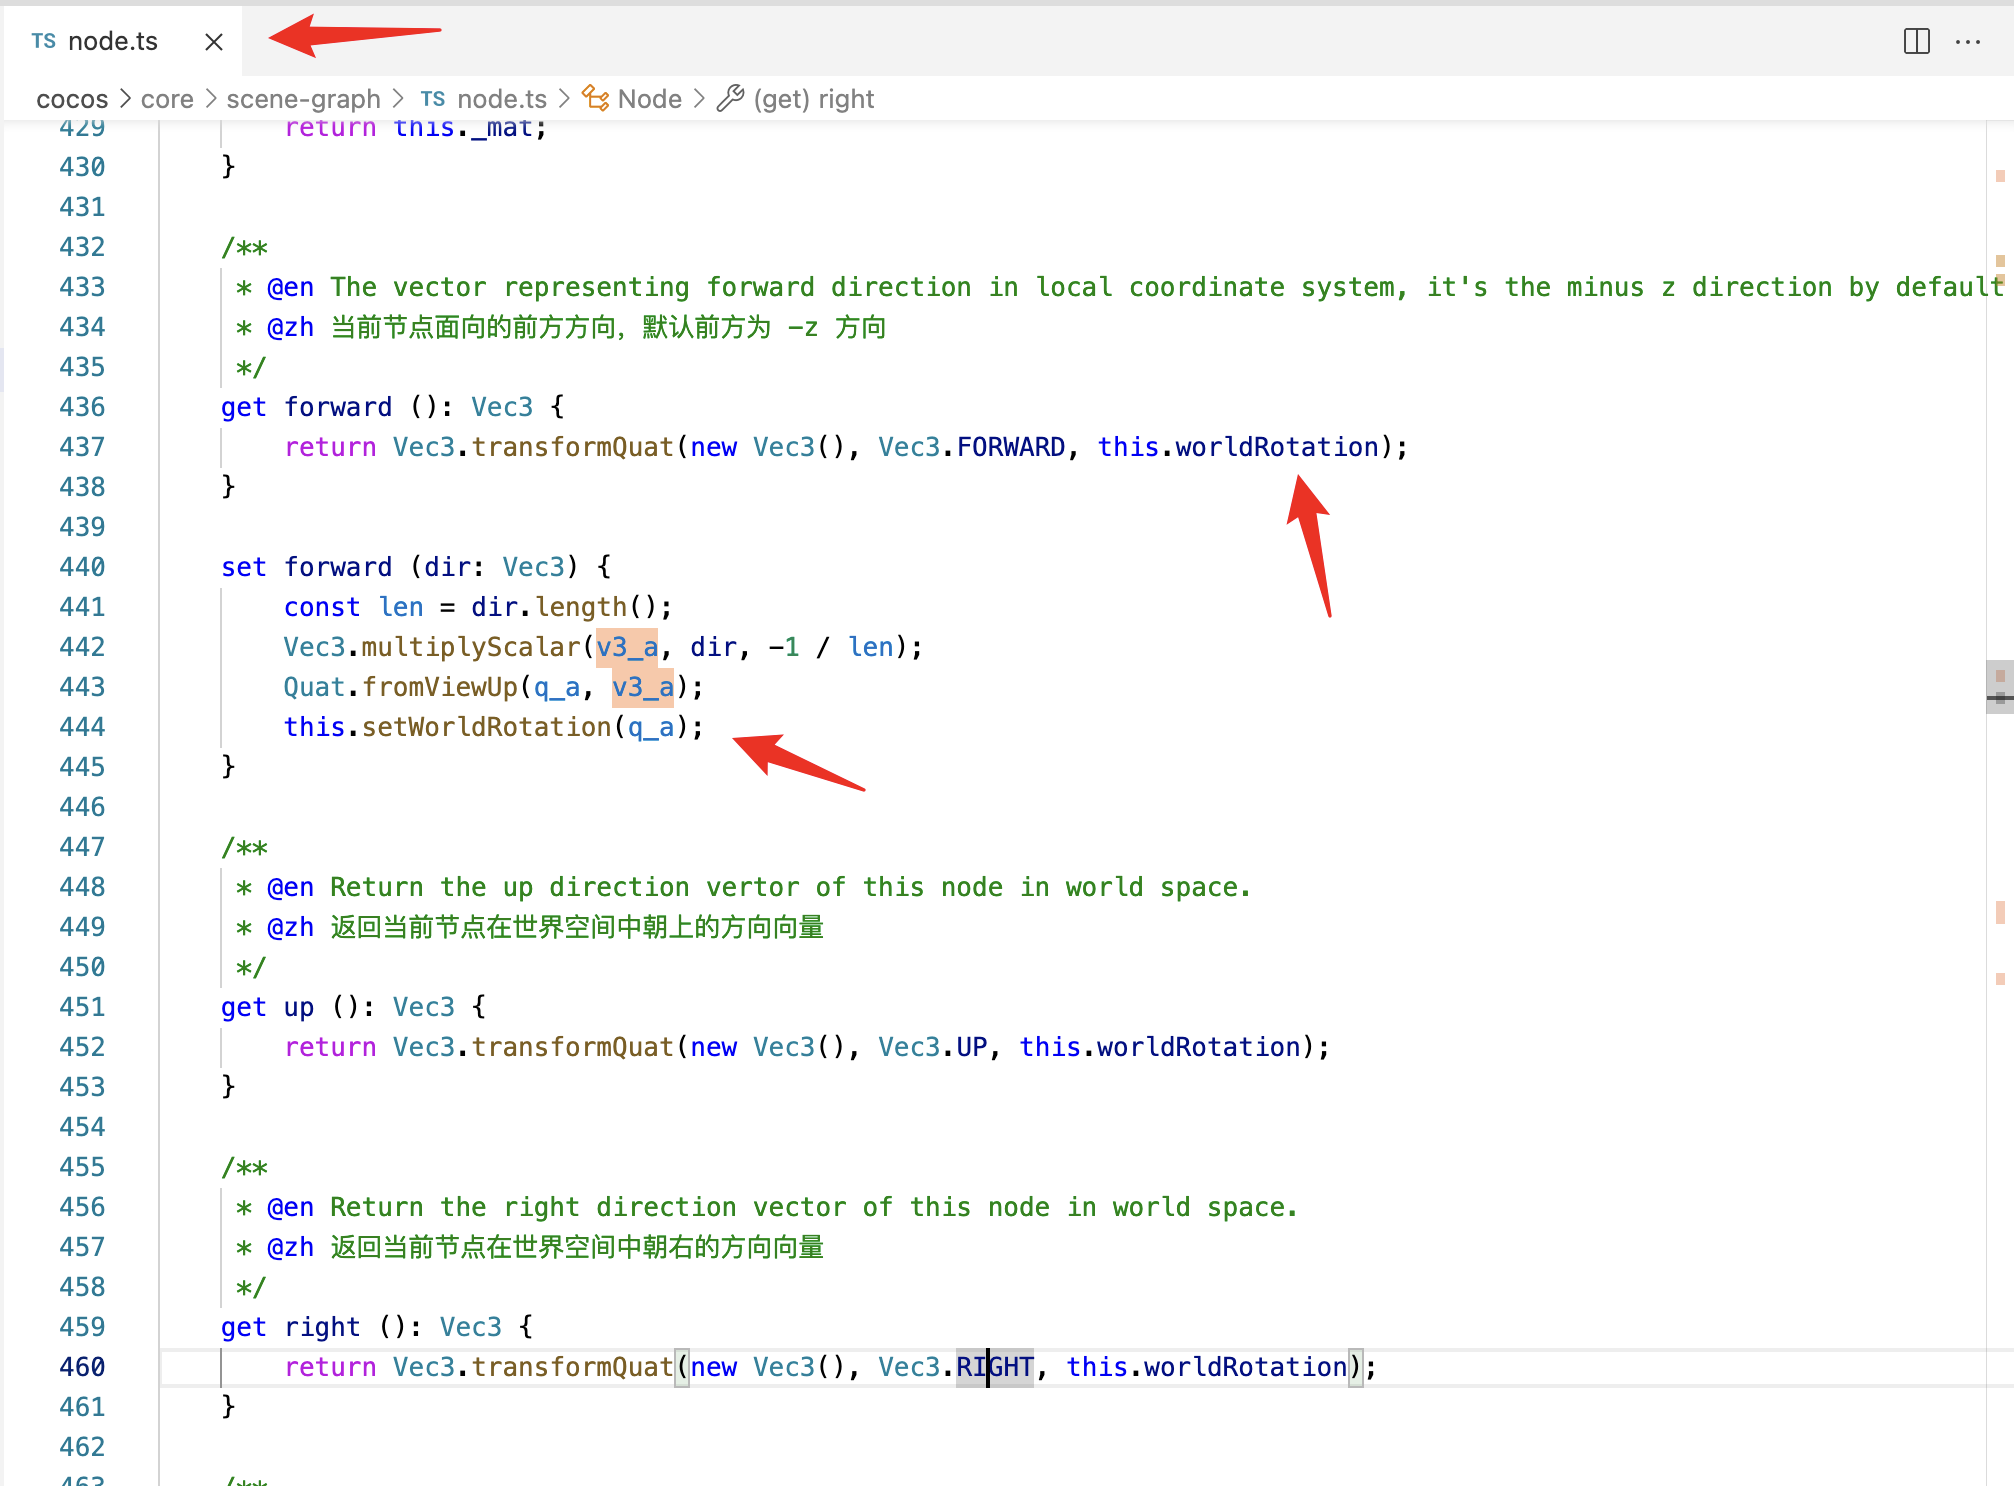This screenshot has width=2014, height=1486.
Task: Expand the scene-graph breadcrumb dropdown
Action: 303,99
